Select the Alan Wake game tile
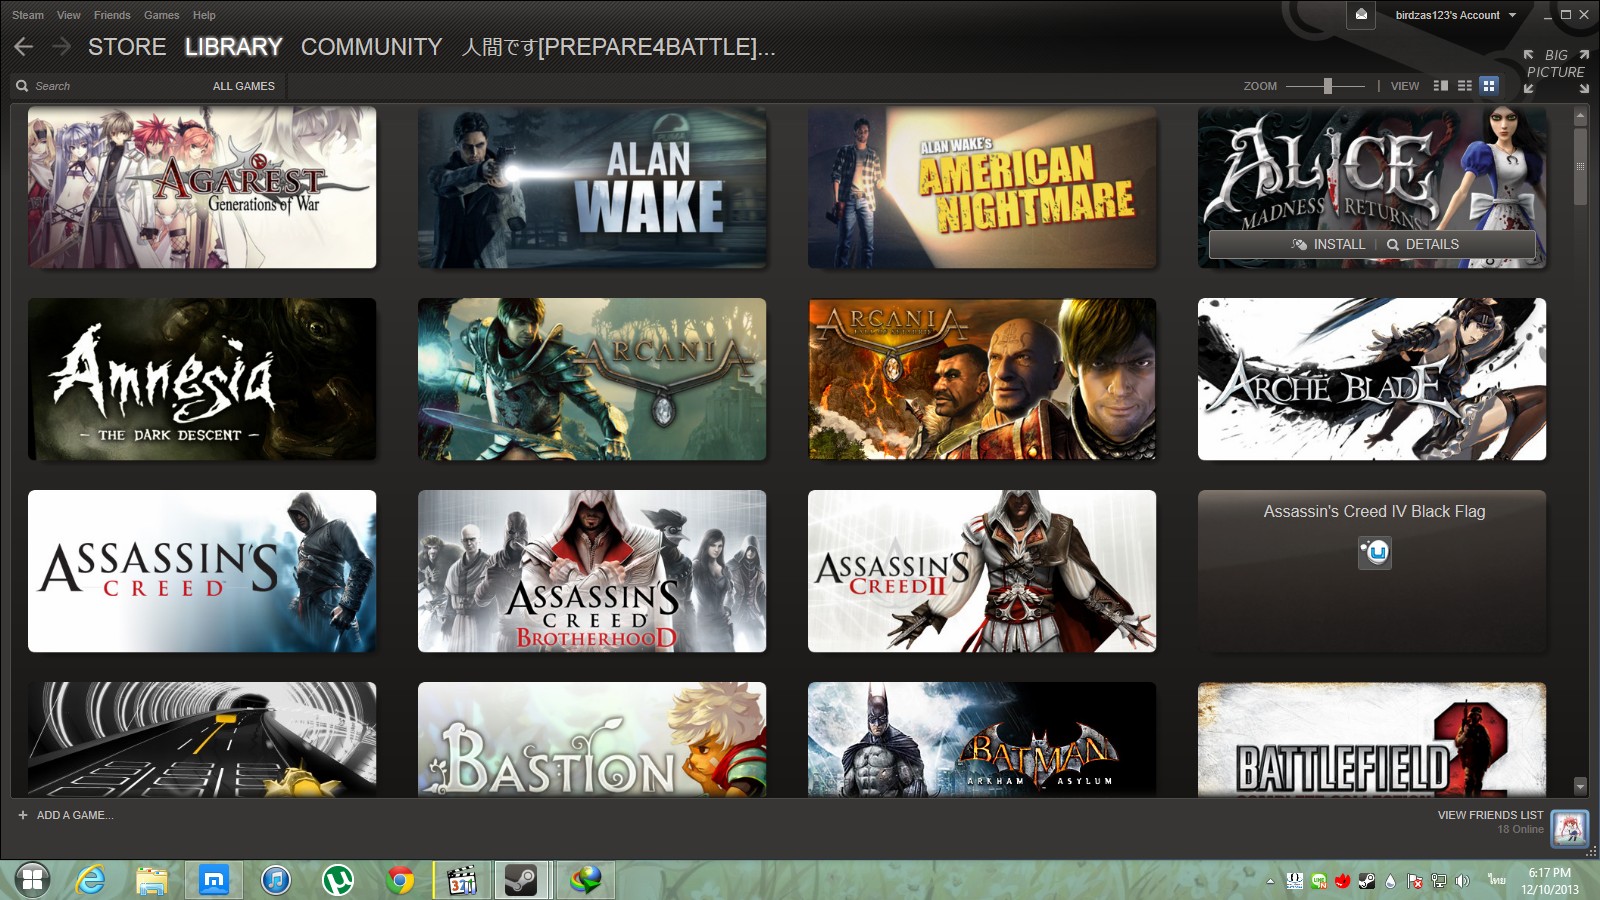This screenshot has height=900, width=1600. (592, 187)
